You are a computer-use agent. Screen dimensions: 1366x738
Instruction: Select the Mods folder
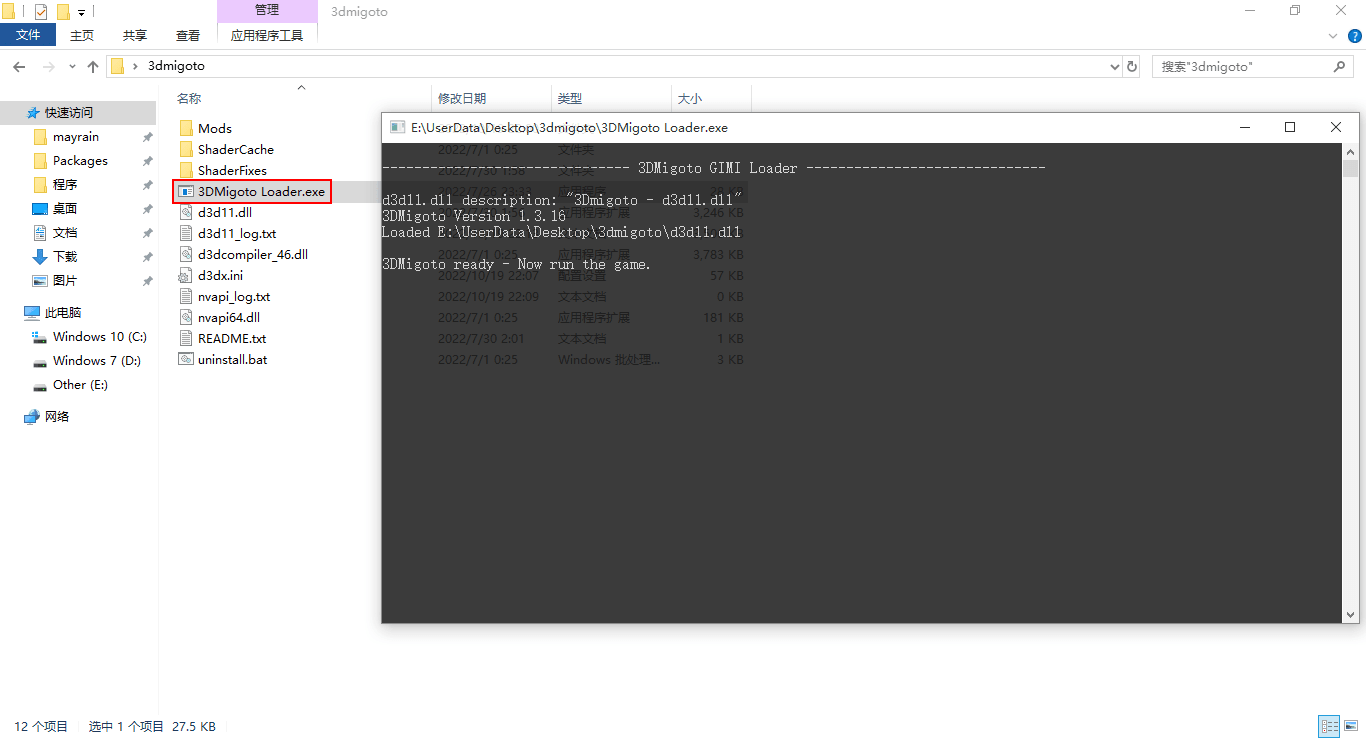[x=215, y=128]
